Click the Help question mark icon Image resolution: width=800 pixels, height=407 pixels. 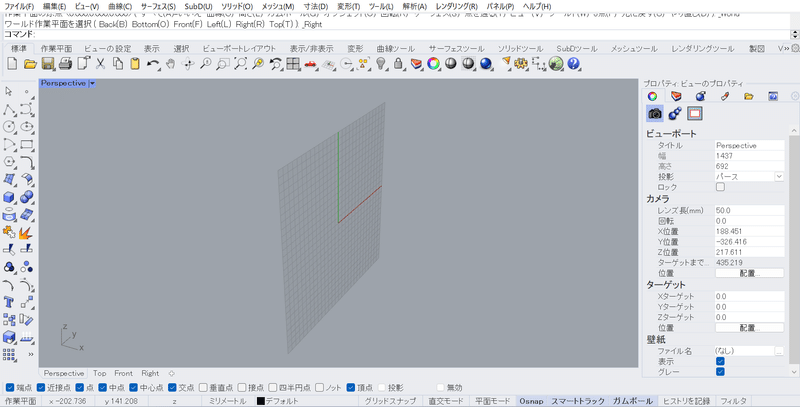573,64
